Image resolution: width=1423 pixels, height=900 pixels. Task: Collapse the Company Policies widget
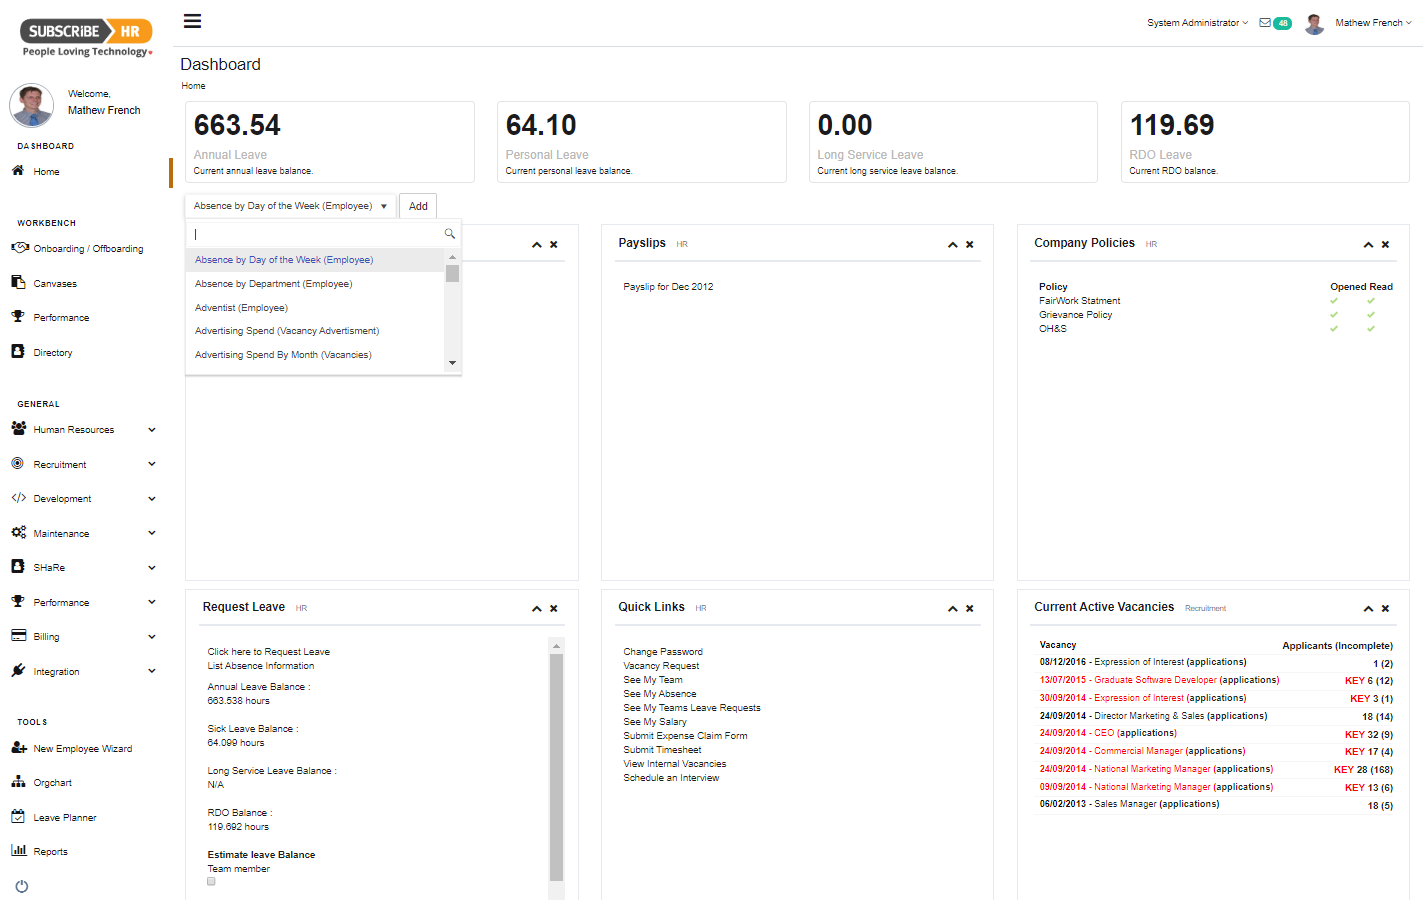click(1368, 244)
